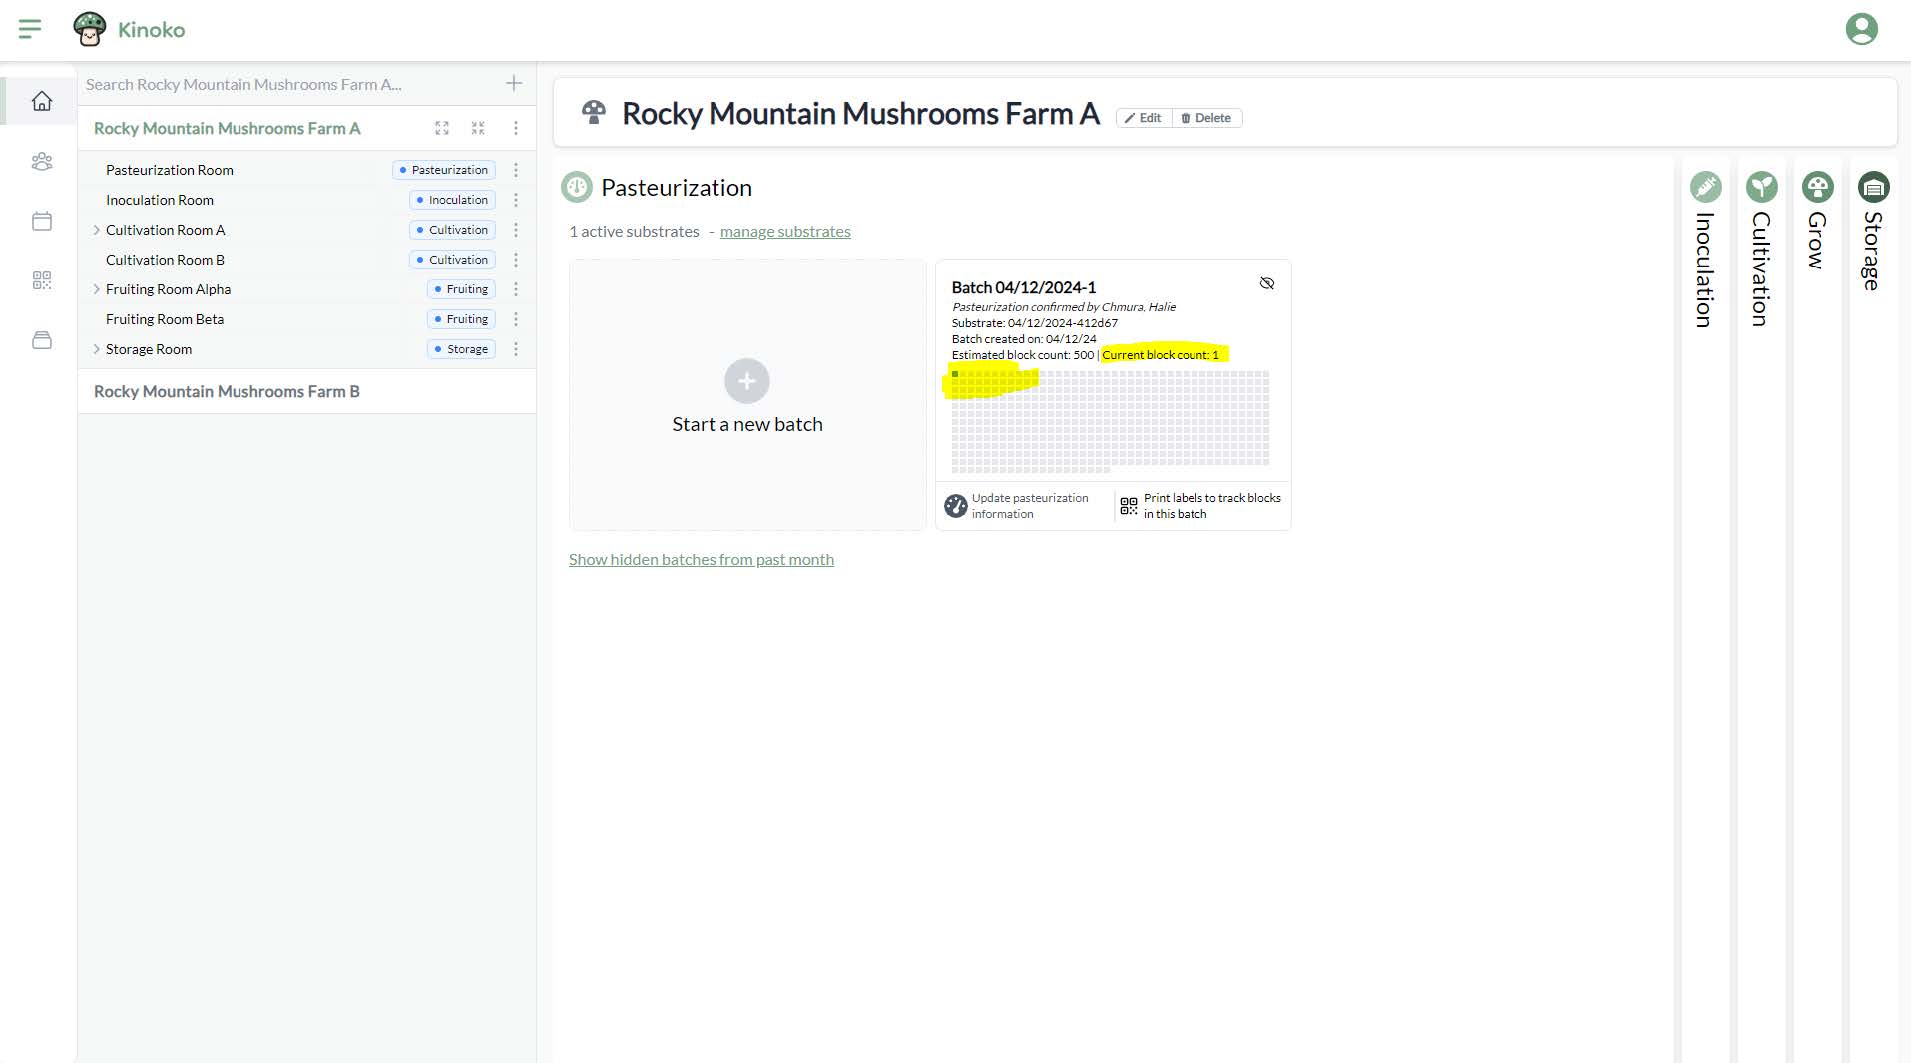Viewport: 1911px width, 1063px height.
Task: Click the green block in batch grid
Action: [x=955, y=374]
